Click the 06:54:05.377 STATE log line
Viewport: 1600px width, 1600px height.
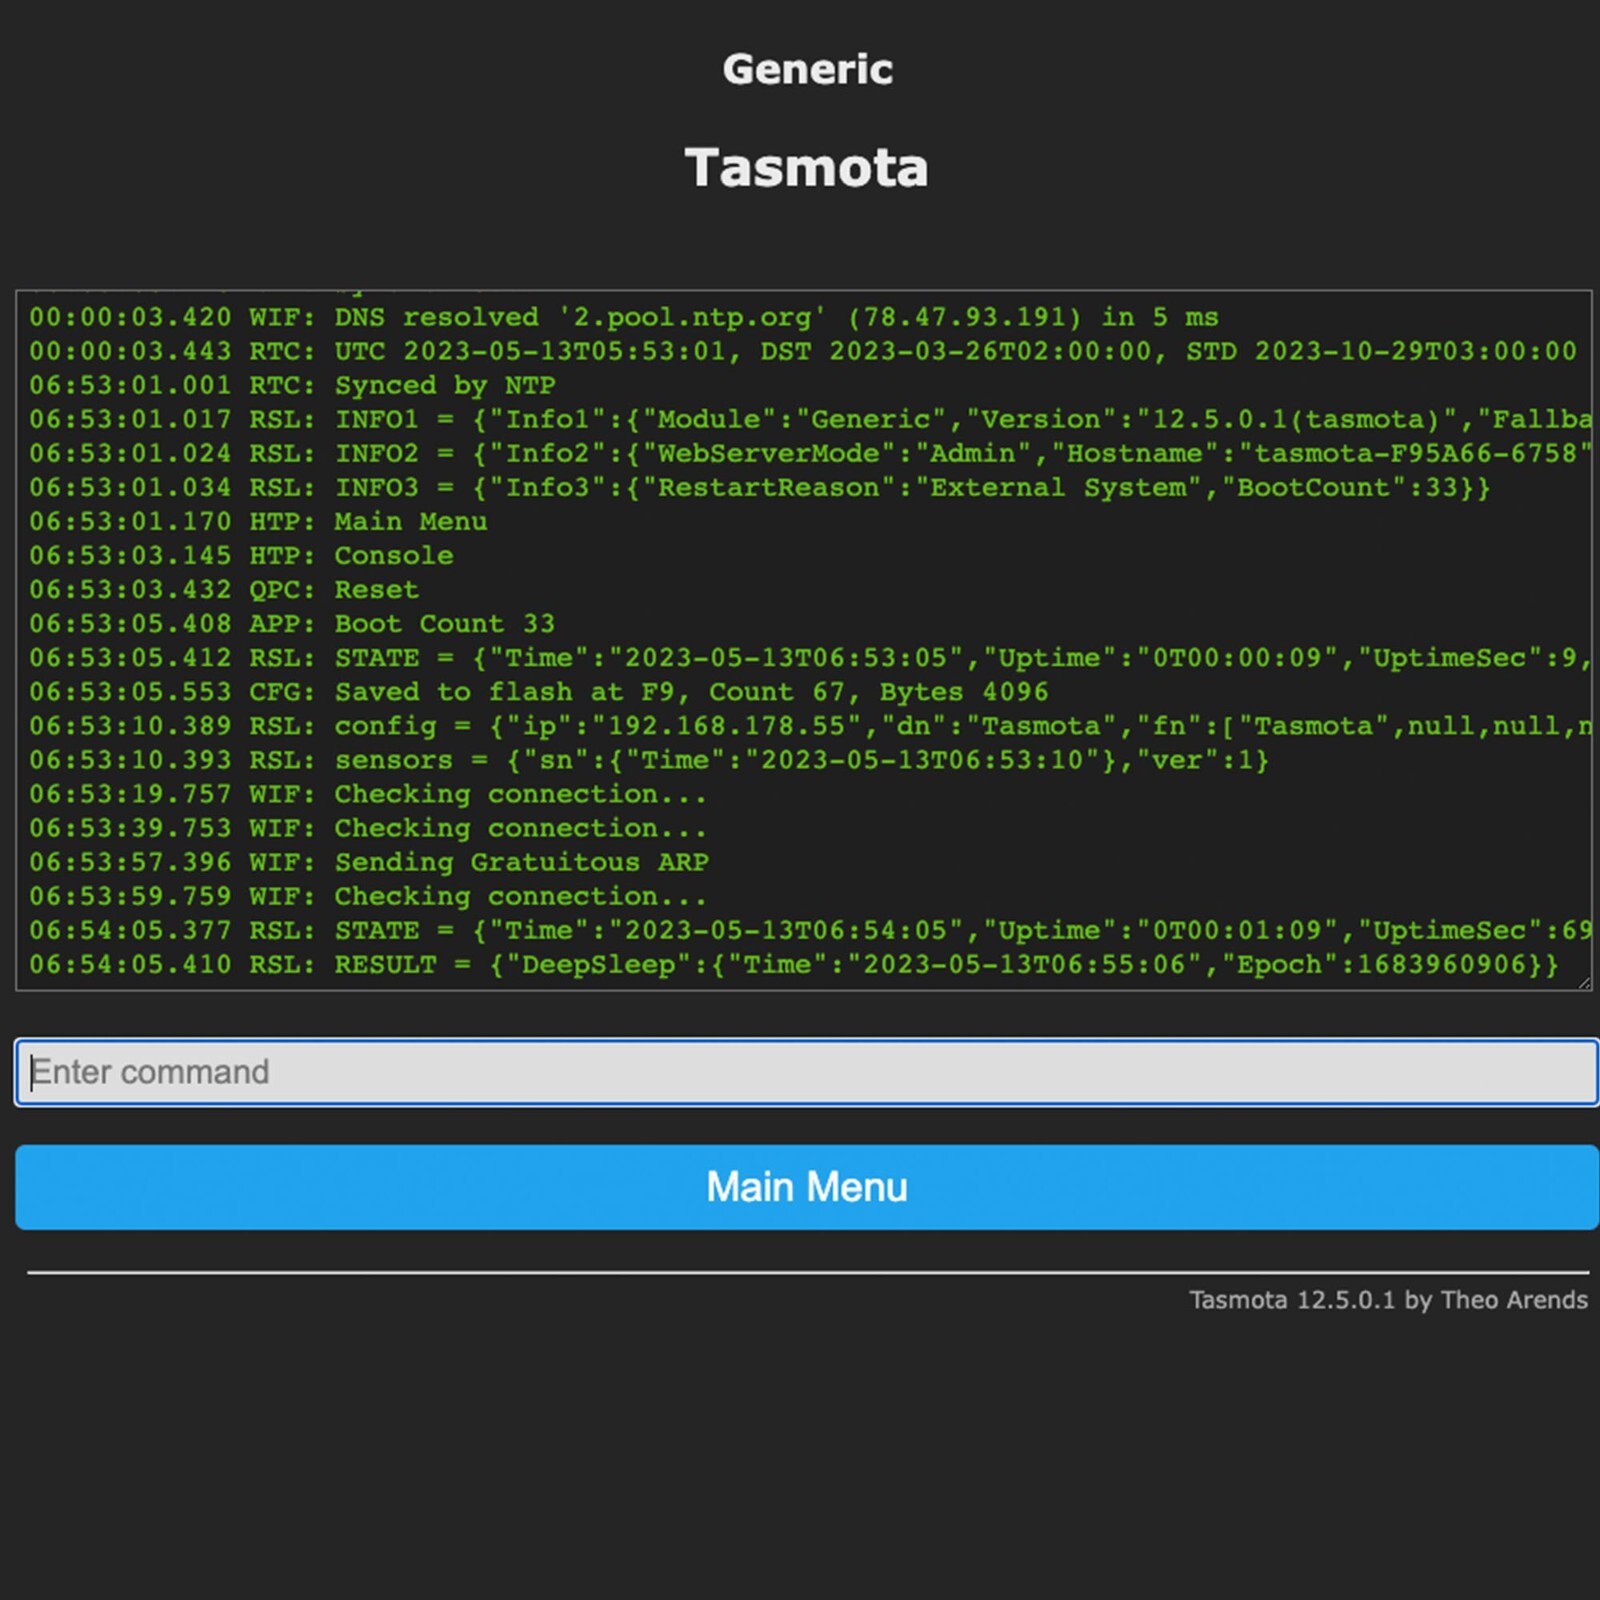[x=810, y=930]
